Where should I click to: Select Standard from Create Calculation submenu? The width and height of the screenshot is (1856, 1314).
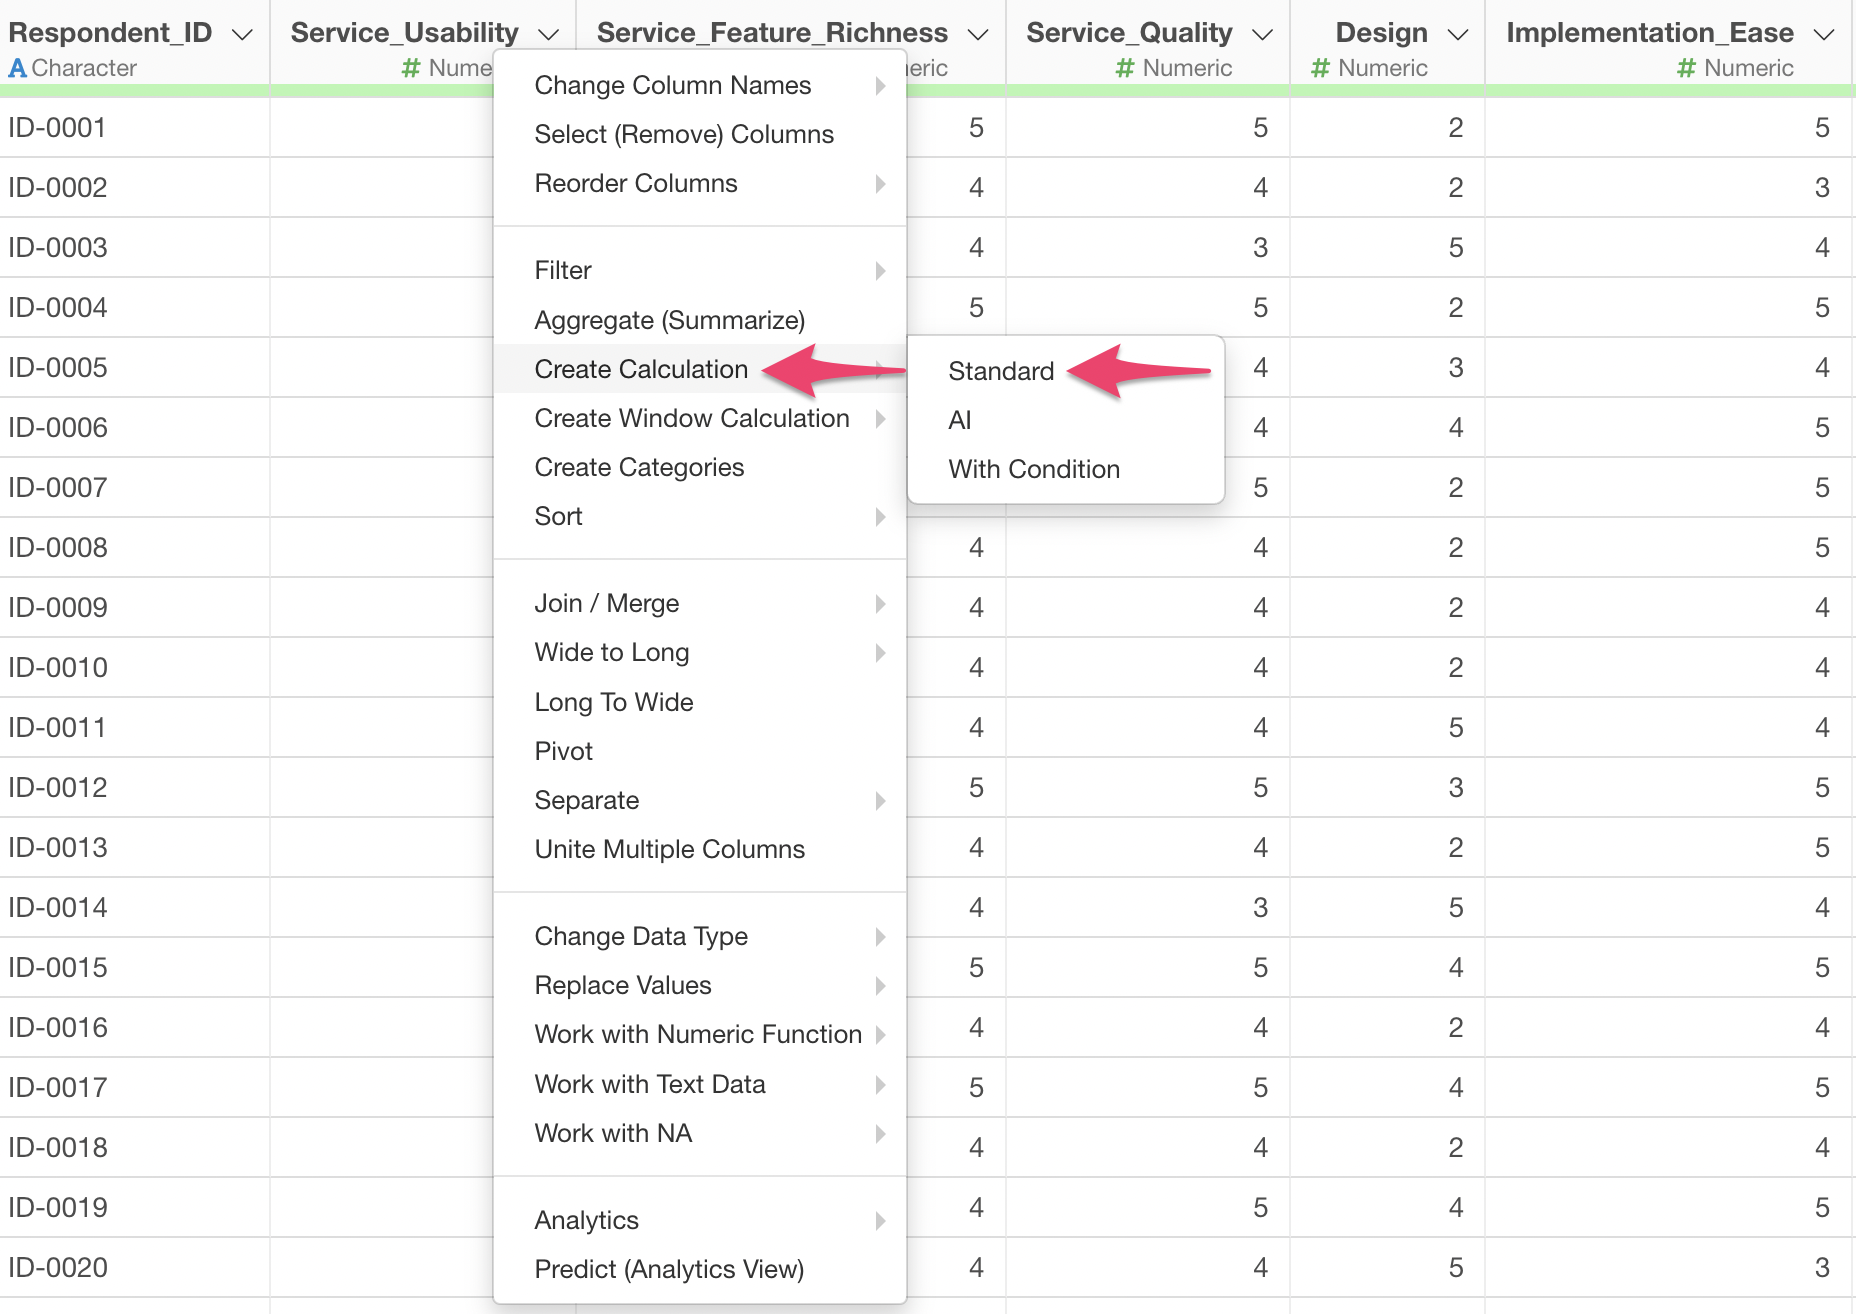click(1001, 372)
